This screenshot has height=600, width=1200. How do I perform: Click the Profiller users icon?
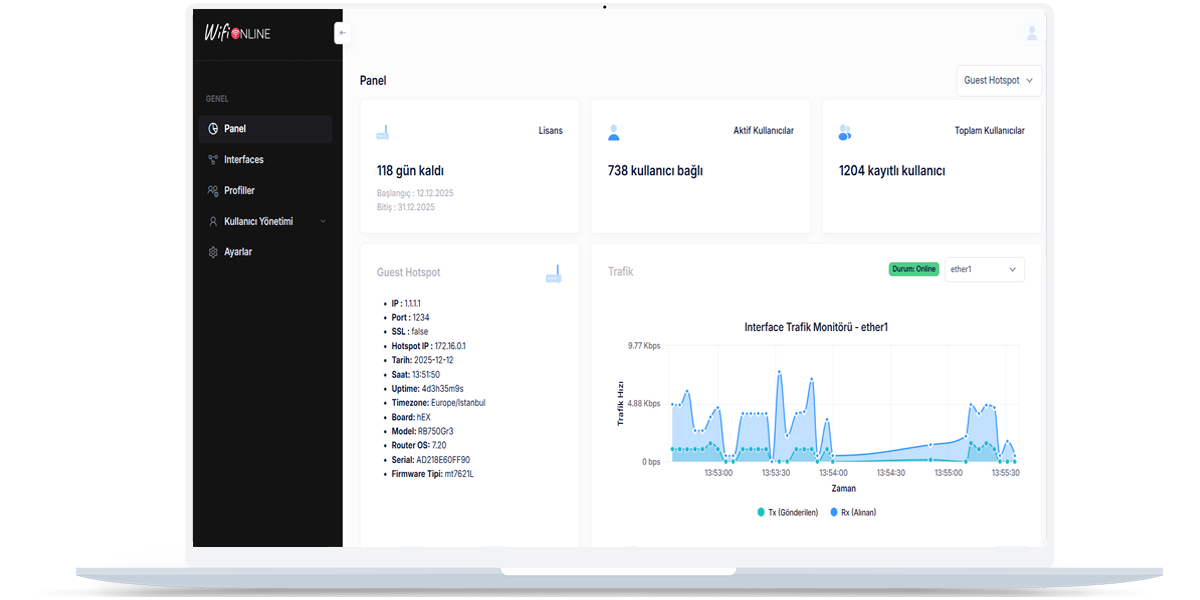click(212, 191)
